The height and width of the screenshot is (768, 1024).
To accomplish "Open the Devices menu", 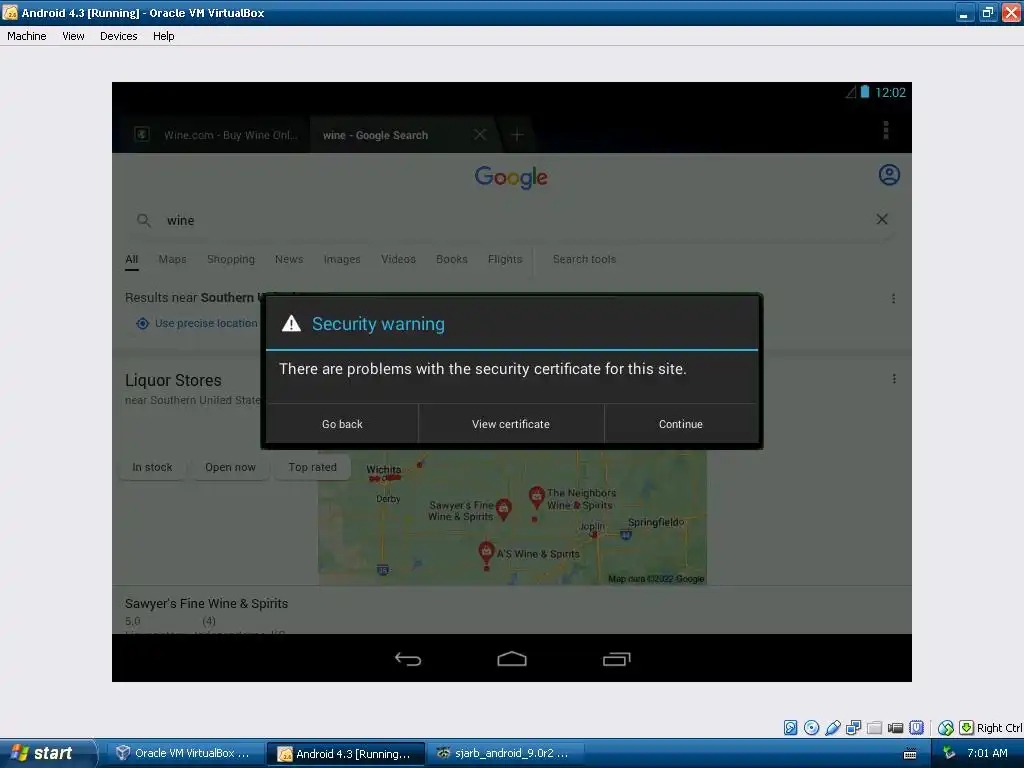I will click(x=118, y=36).
